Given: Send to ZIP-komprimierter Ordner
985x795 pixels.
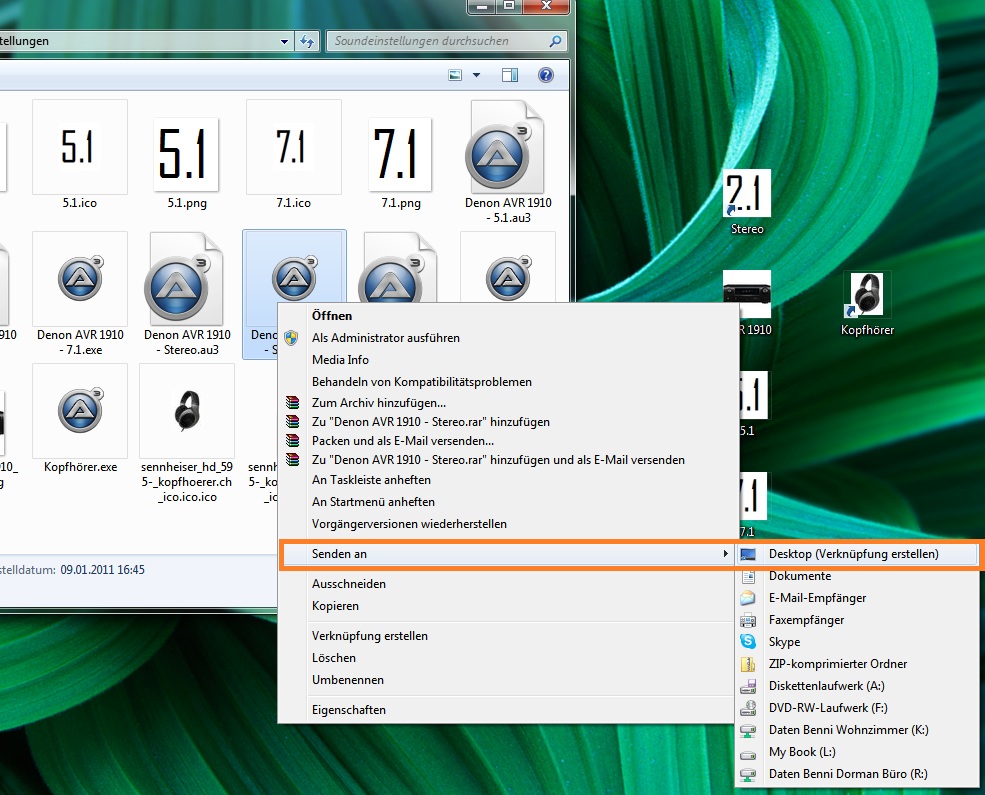Looking at the screenshot, I should point(857,664).
